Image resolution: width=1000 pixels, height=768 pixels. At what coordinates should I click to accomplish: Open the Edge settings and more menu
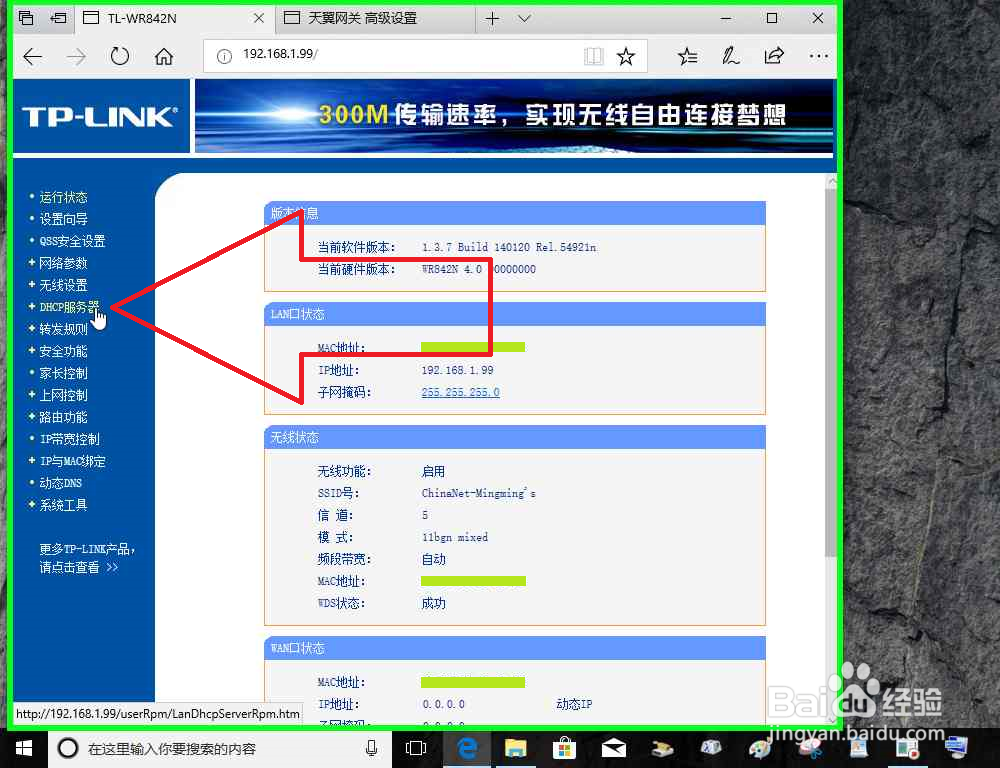818,57
